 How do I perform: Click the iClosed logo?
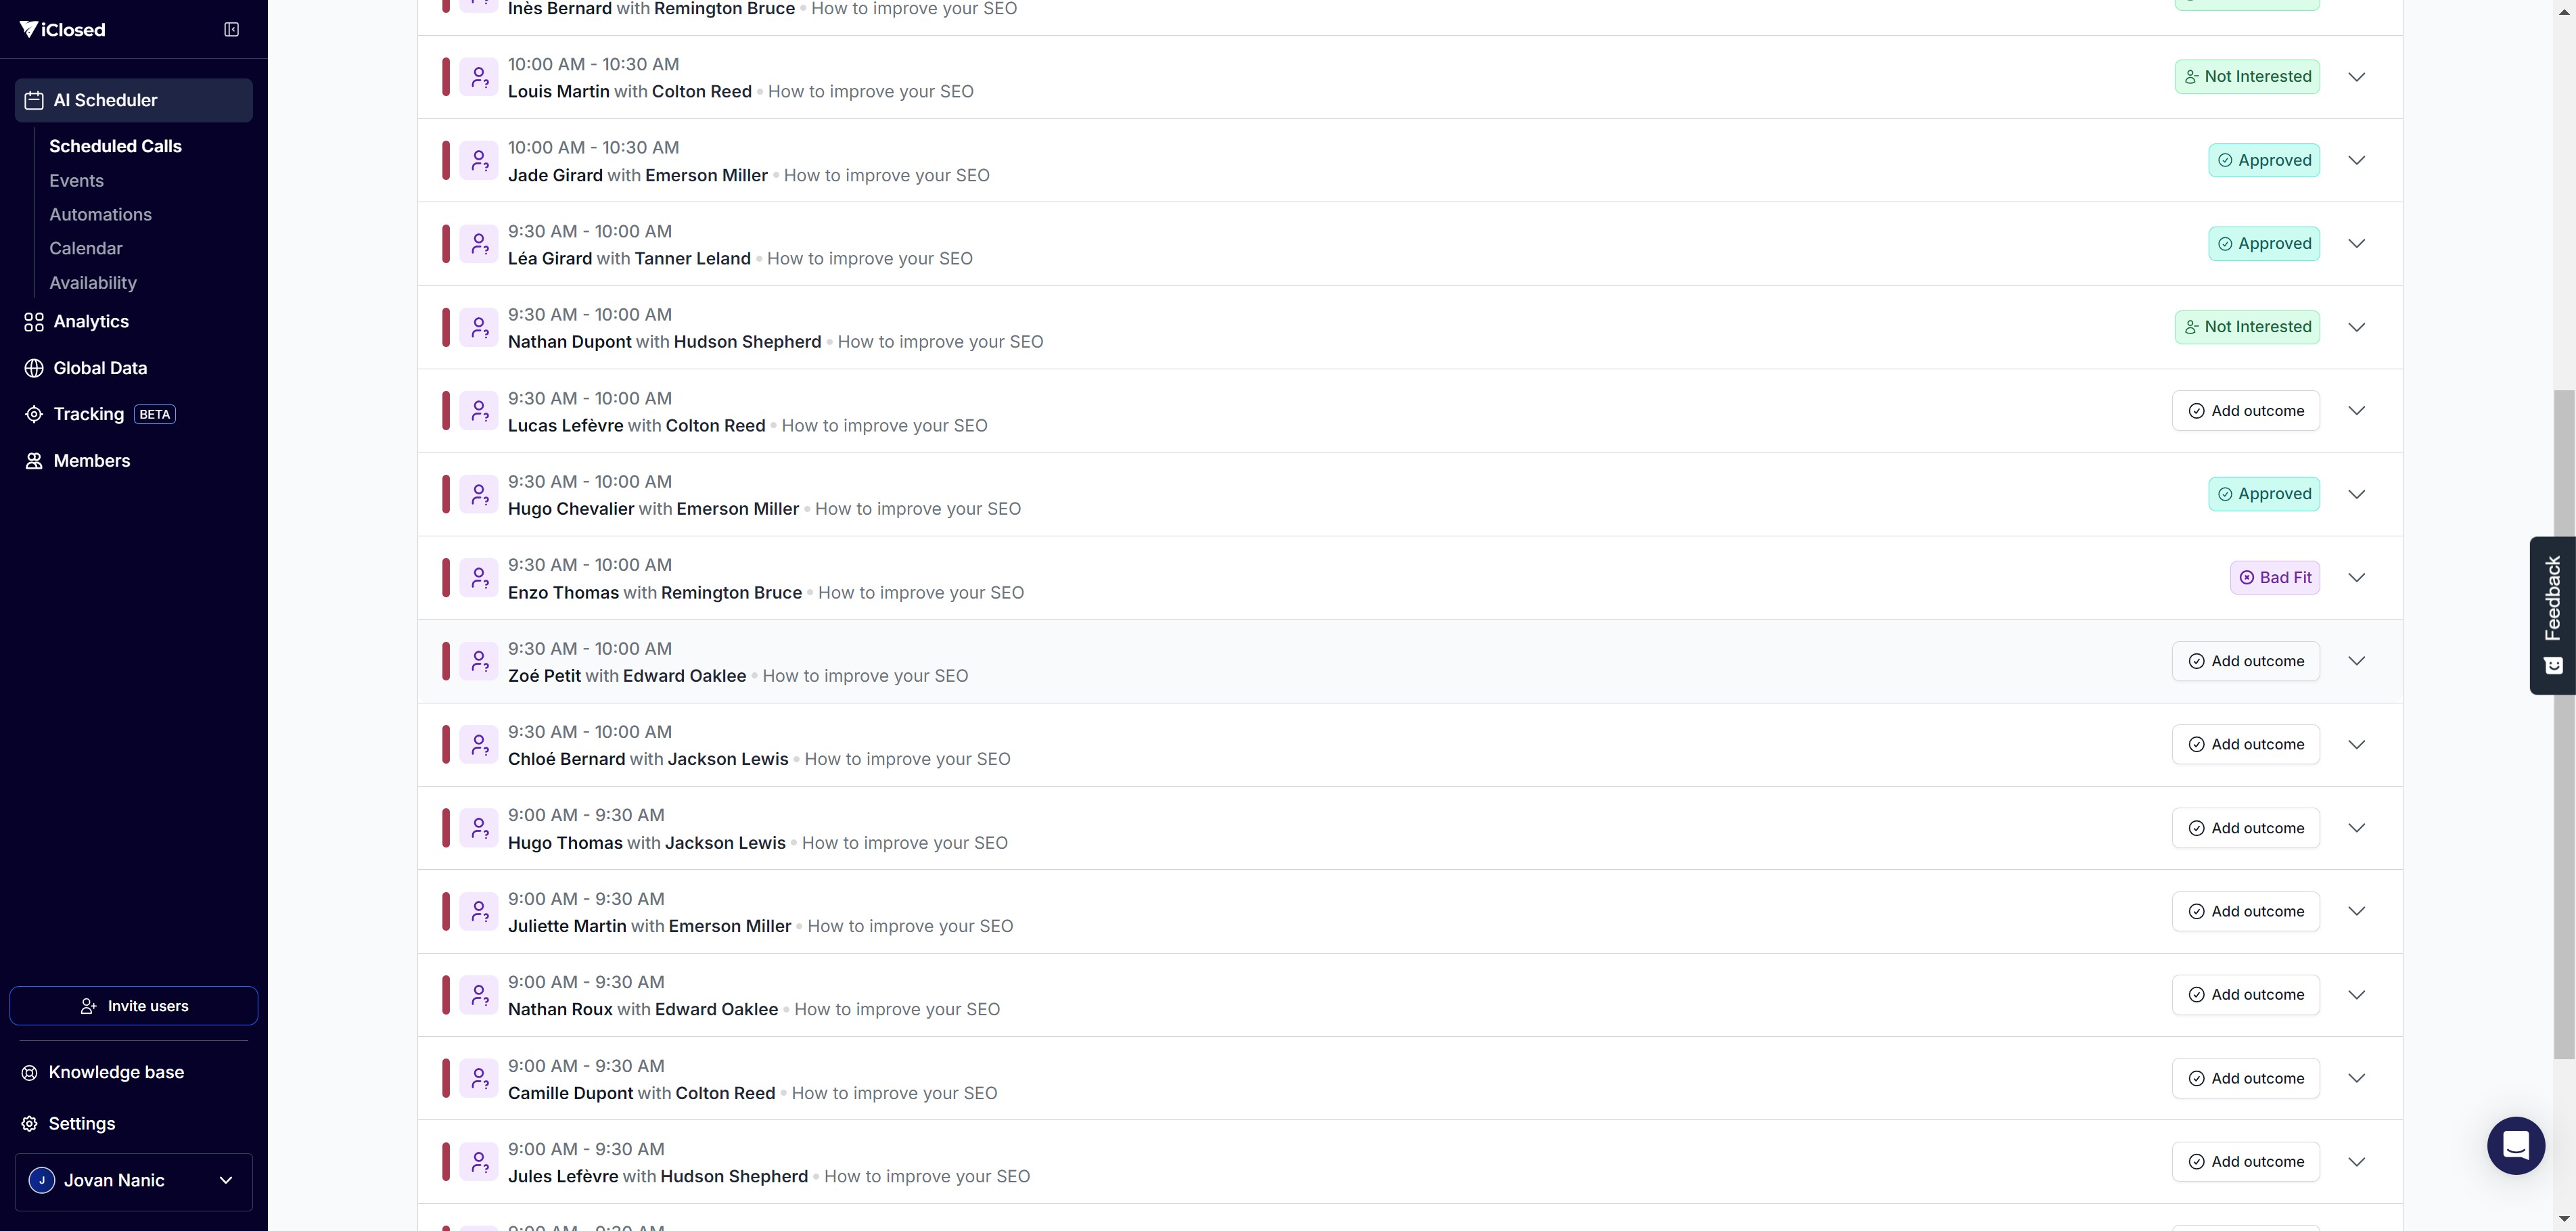[62, 29]
